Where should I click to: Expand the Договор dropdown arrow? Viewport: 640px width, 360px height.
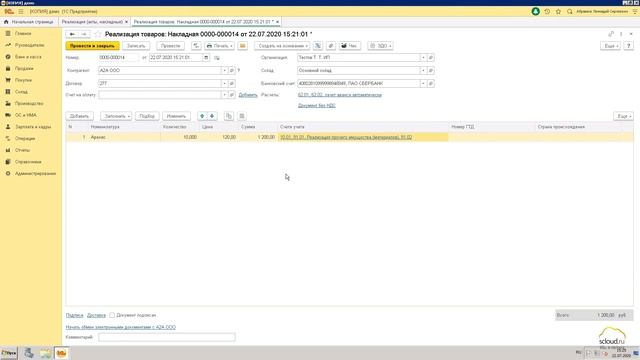[x=224, y=83]
